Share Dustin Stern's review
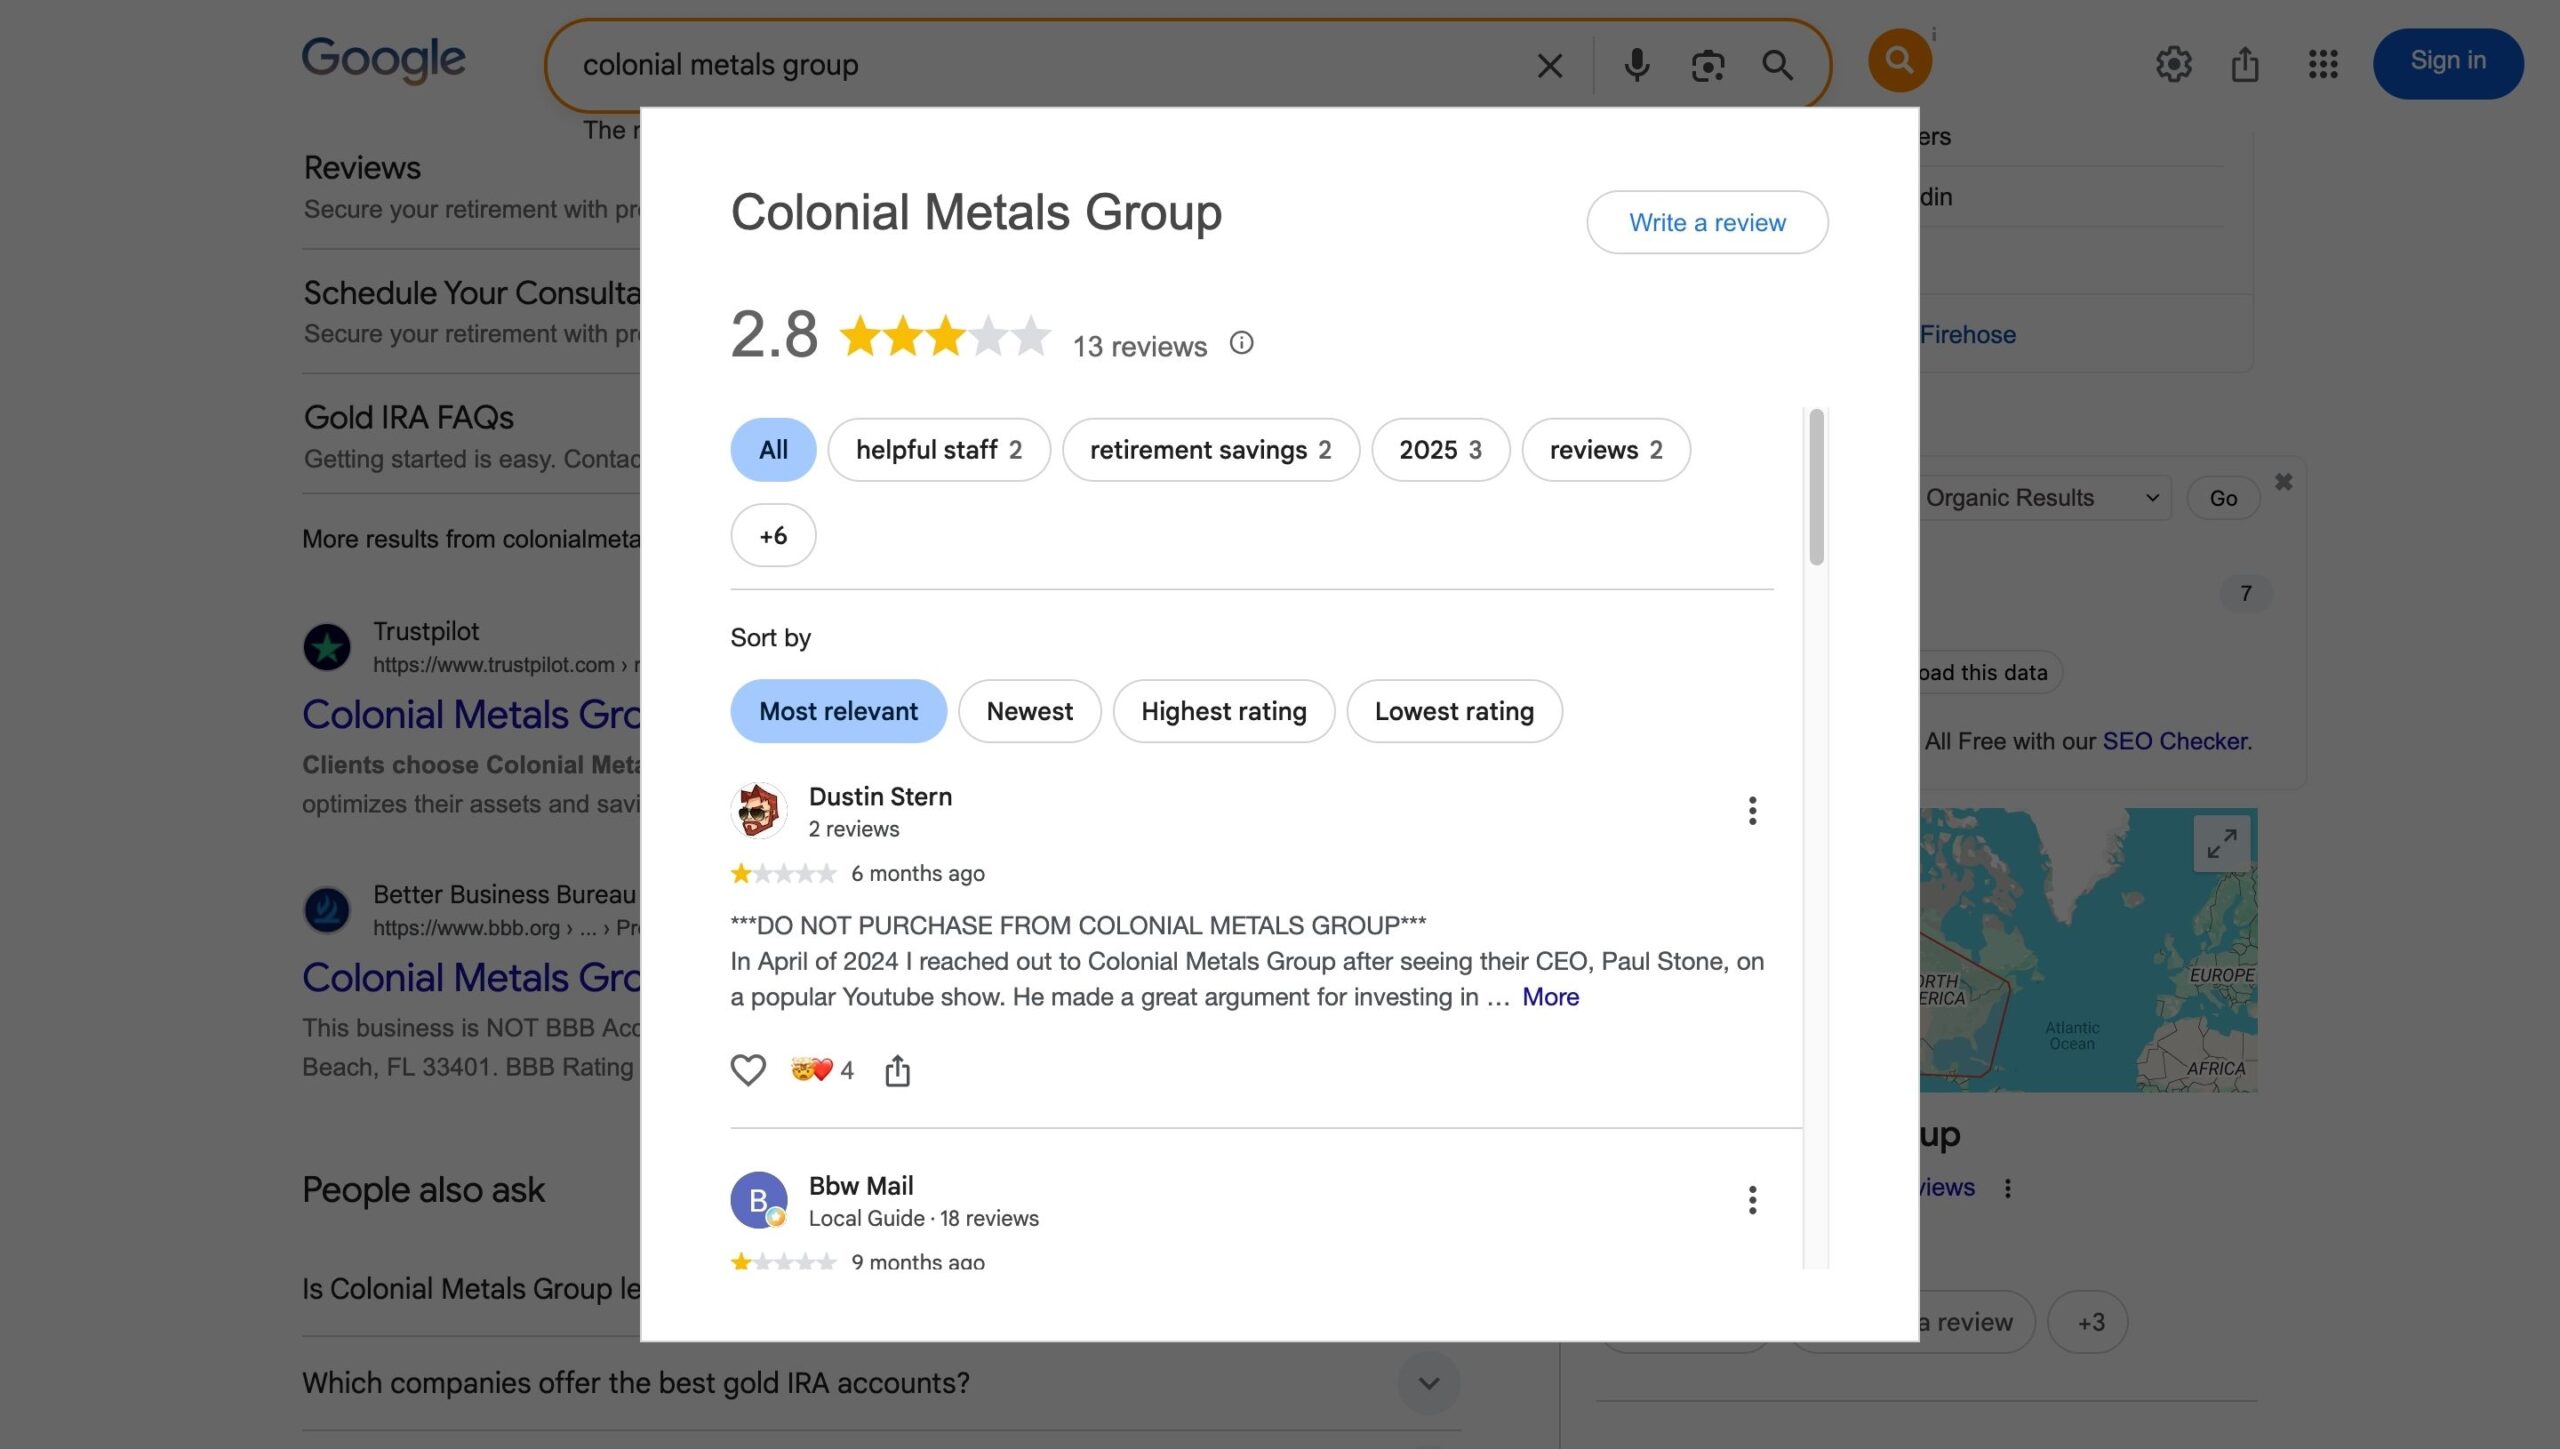The image size is (2560, 1449). (897, 1070)
